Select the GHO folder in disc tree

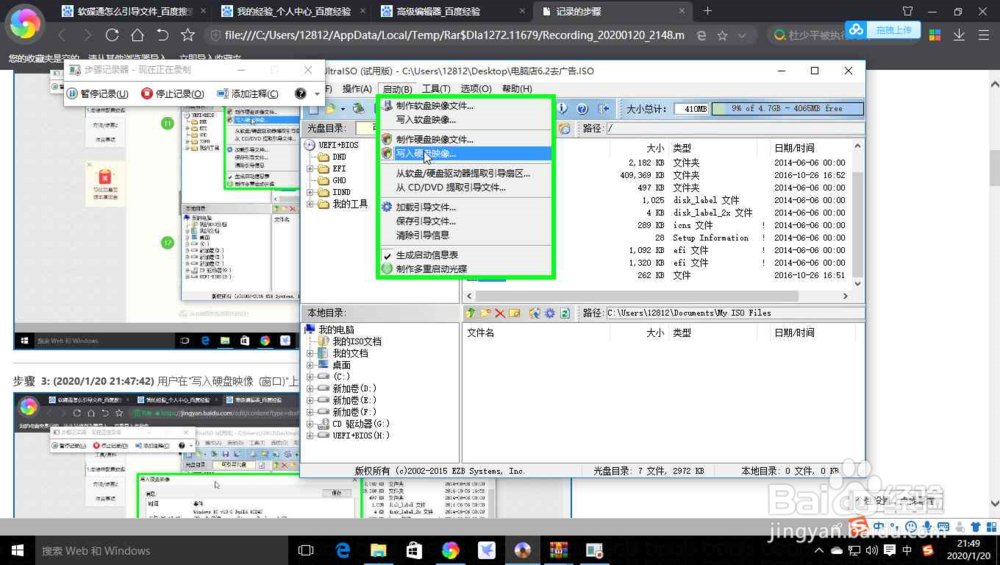[339, 180]
